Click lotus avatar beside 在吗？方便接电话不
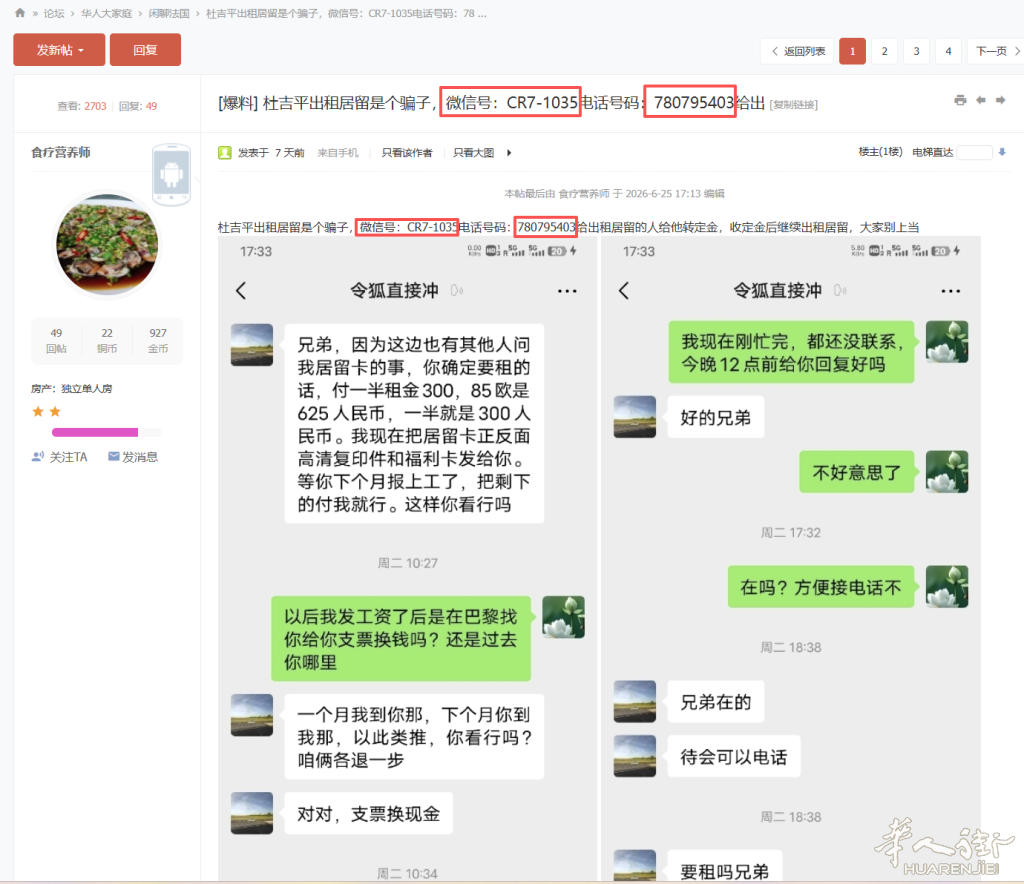The height and width of the screenshot is (884, 1024). 947,586
